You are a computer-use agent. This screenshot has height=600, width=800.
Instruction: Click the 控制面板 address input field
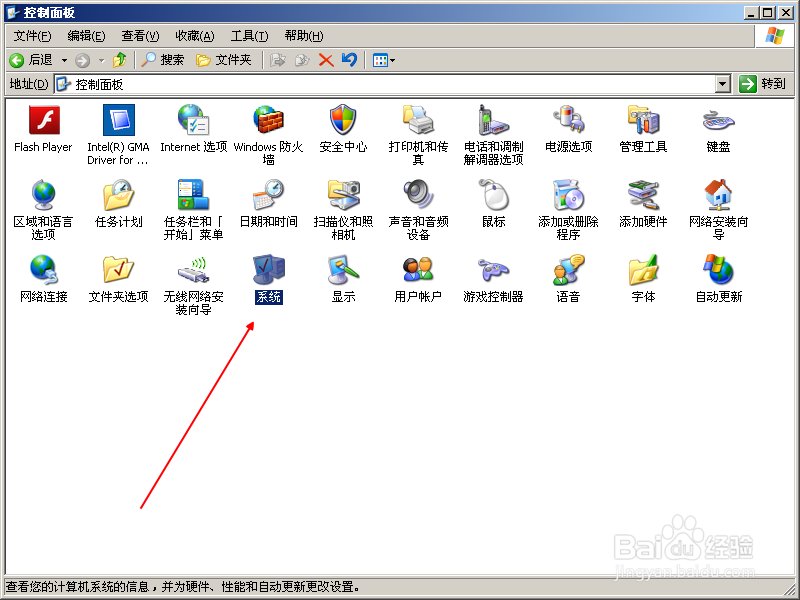click(390, 85)
